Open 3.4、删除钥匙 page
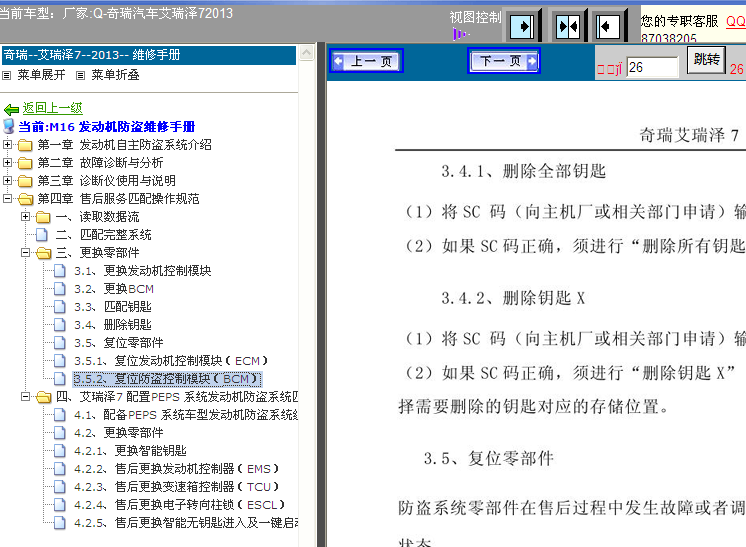The width and height of the screenshot is (746, 547). [x=112, y=325]
